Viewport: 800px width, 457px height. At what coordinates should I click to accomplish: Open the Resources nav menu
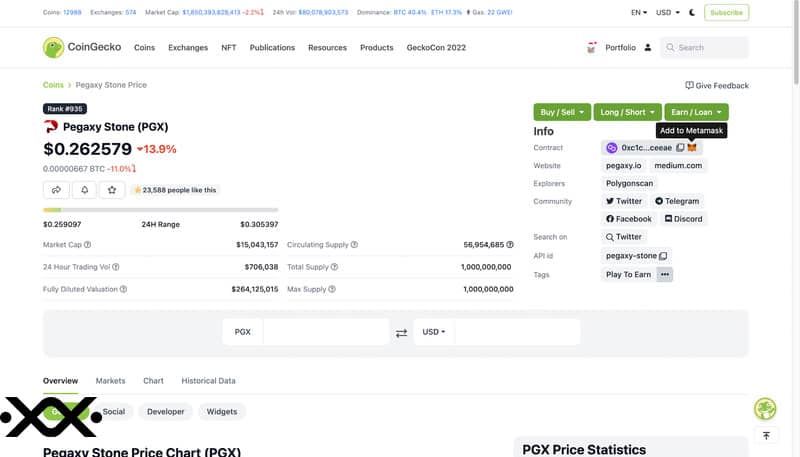327,47
